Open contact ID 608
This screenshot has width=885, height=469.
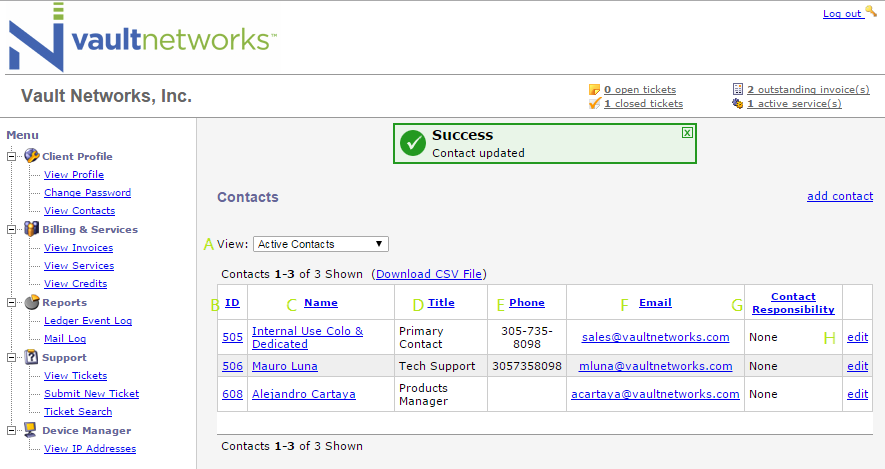[x=233, y=394]
